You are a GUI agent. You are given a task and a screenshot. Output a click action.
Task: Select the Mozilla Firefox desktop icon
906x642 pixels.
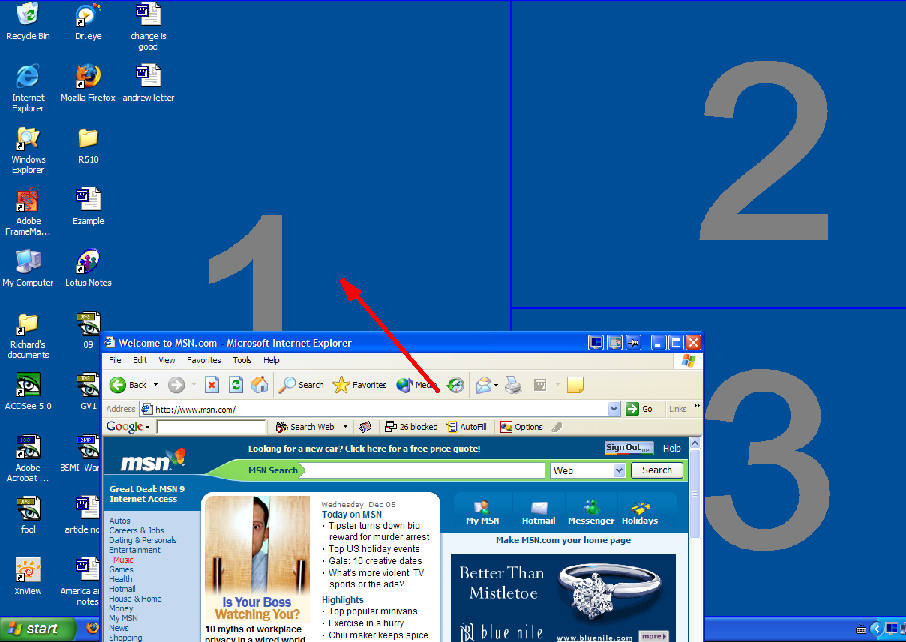pos(88,83)
